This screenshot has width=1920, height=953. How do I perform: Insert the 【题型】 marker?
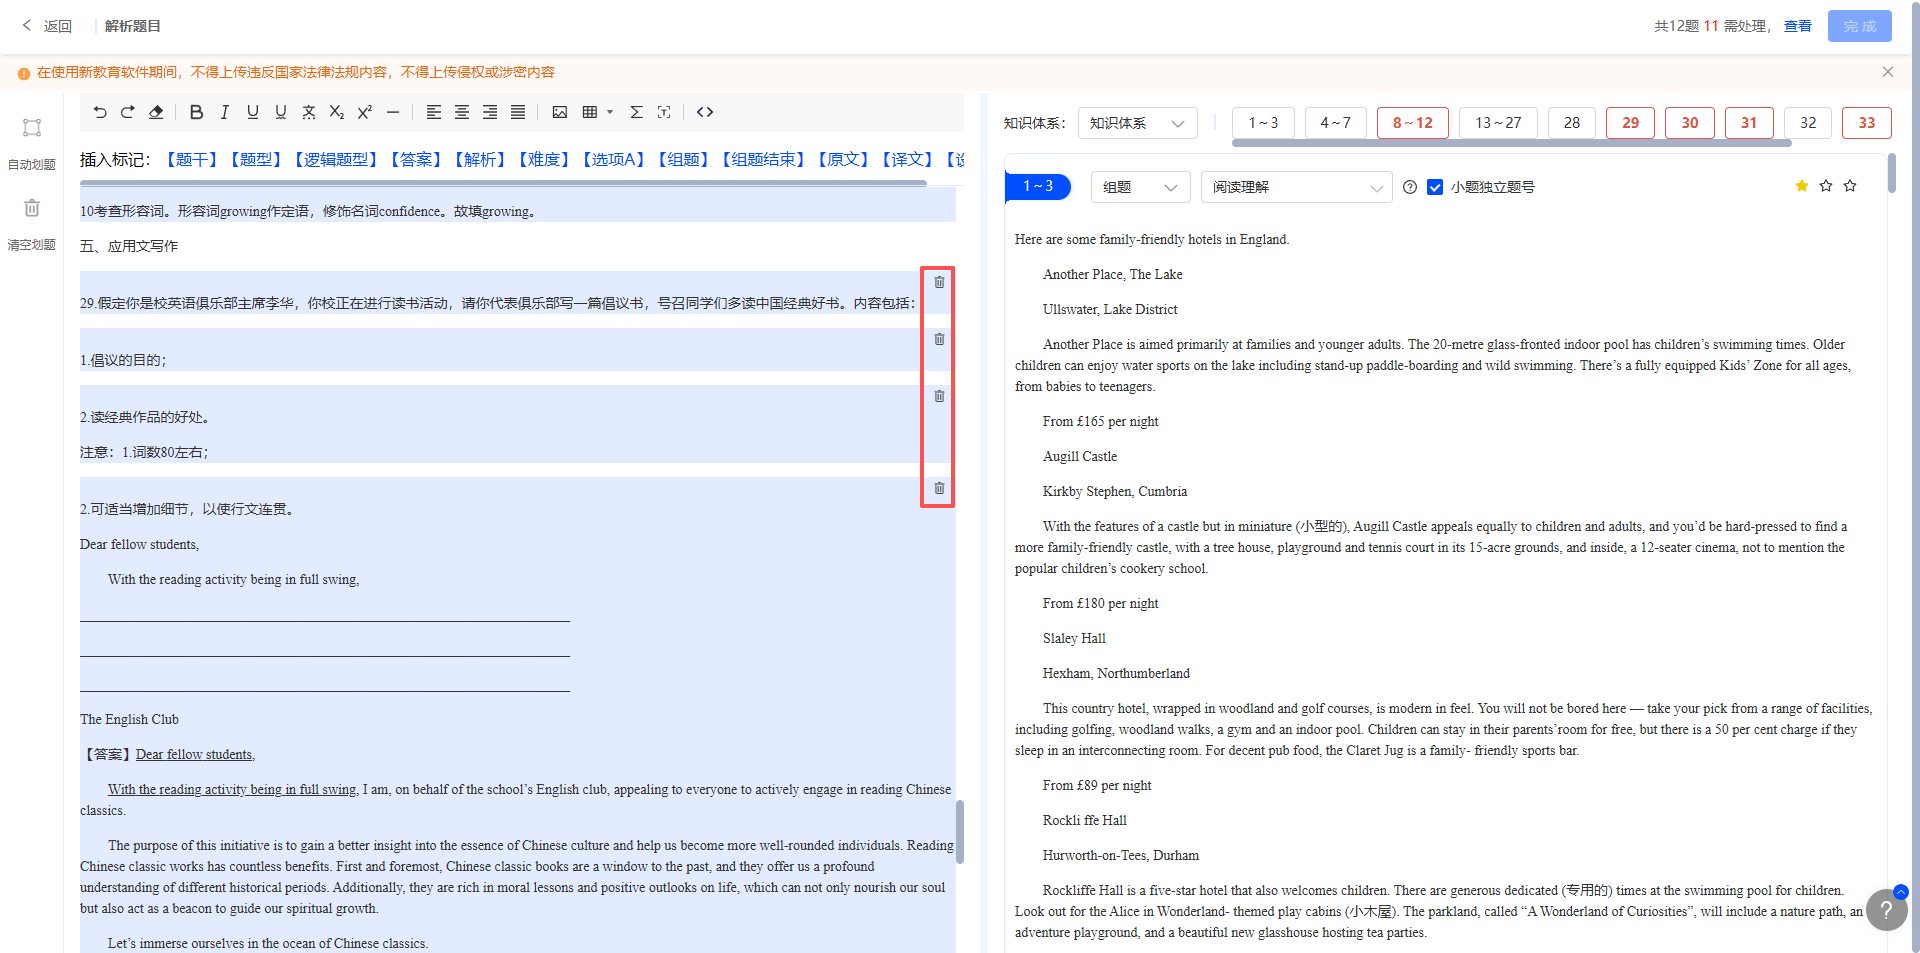point(255,160)
